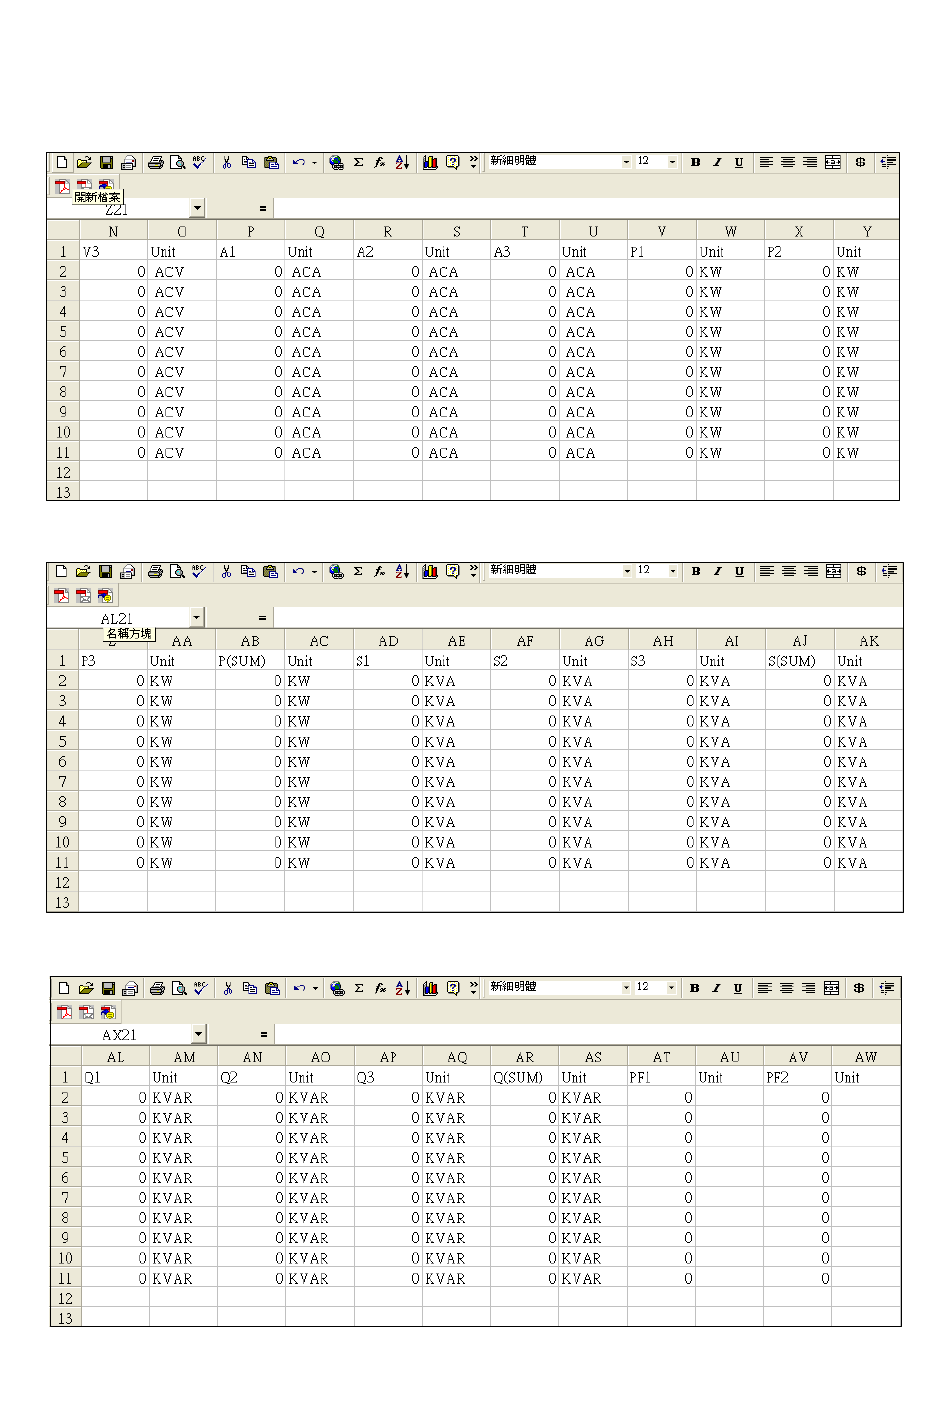This screenshot has width=950, height=1427.
Task: Open Name Box dropdown beside AL21
Action: [x=197, y=617]
